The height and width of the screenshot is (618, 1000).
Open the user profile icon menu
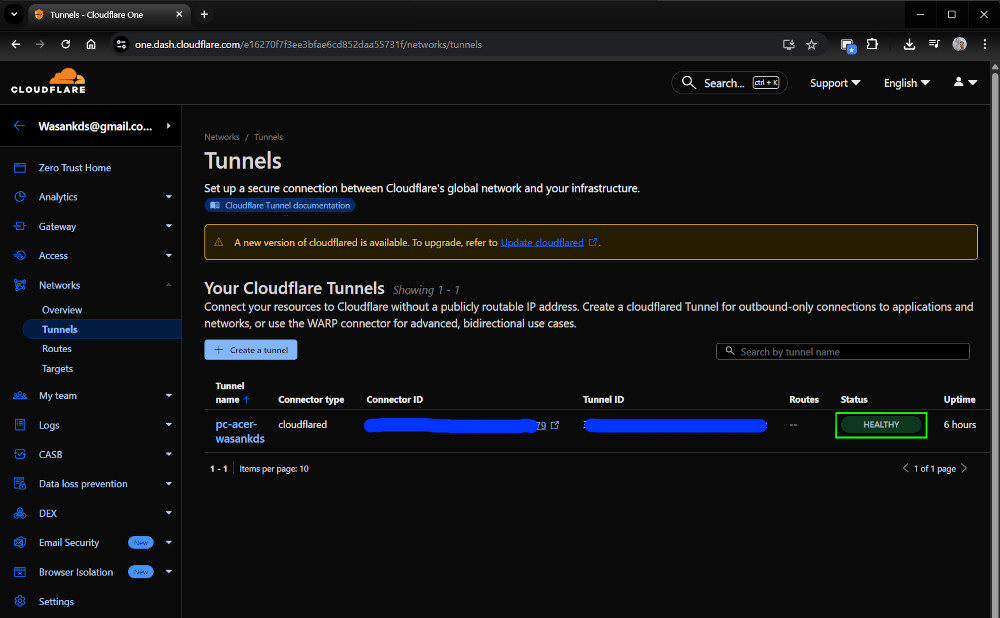964,83
